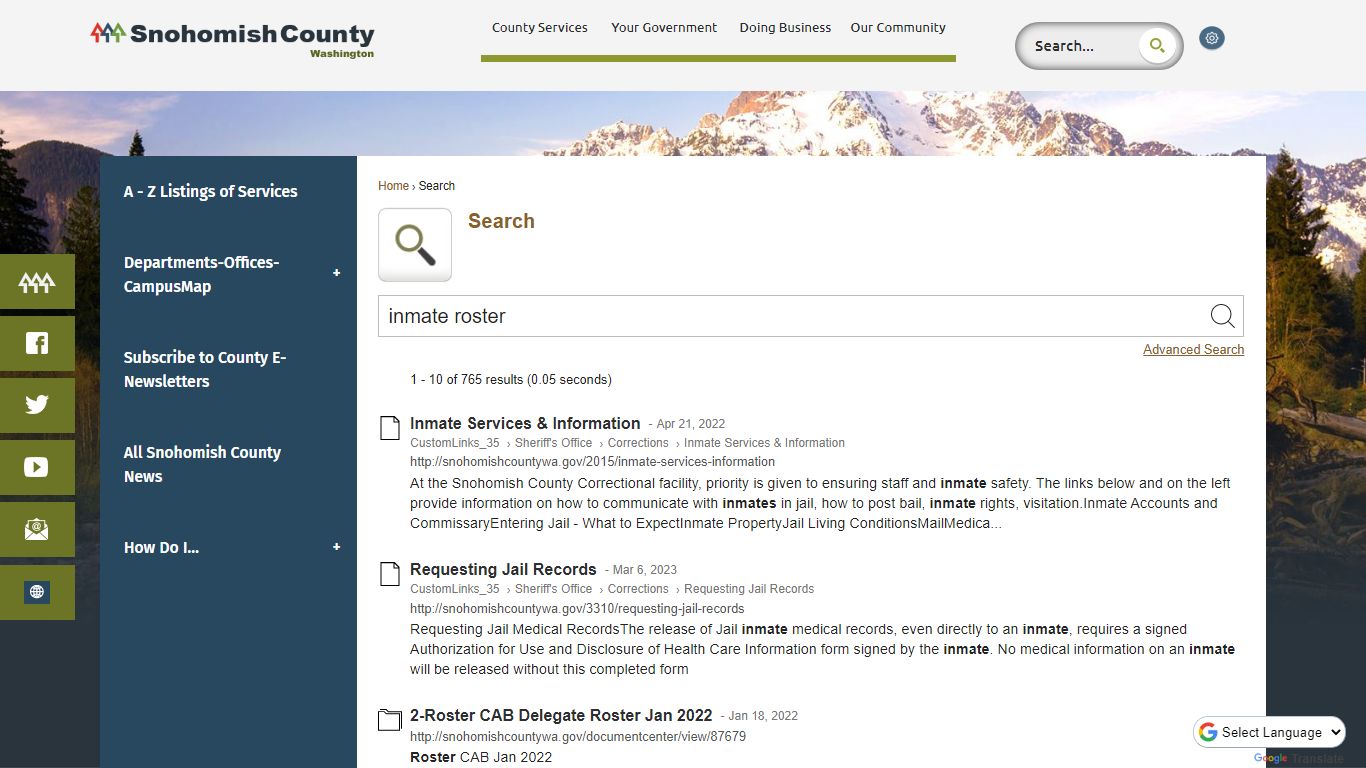1366x768 pixels.
Task: Open All Snohomish County News
Action: [202, 464]
